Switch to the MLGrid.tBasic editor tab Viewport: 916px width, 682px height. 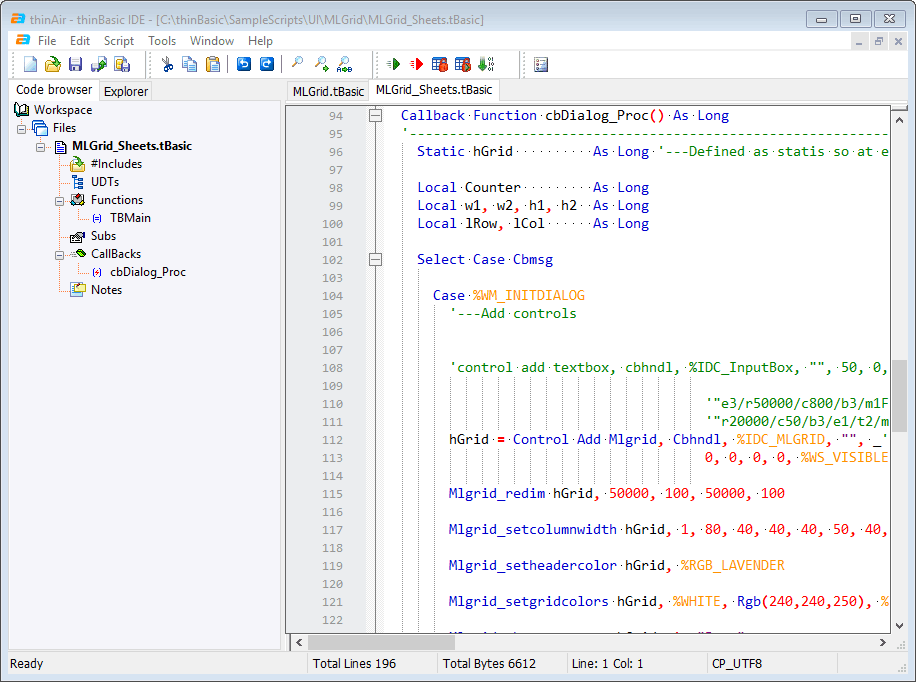328,91
